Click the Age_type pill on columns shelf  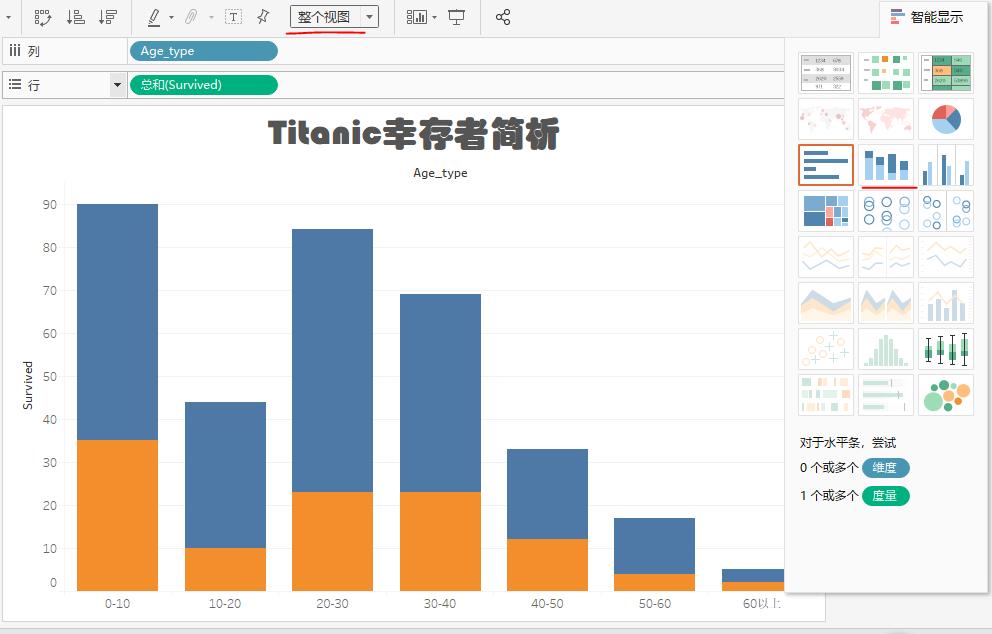tap(204, 51)
